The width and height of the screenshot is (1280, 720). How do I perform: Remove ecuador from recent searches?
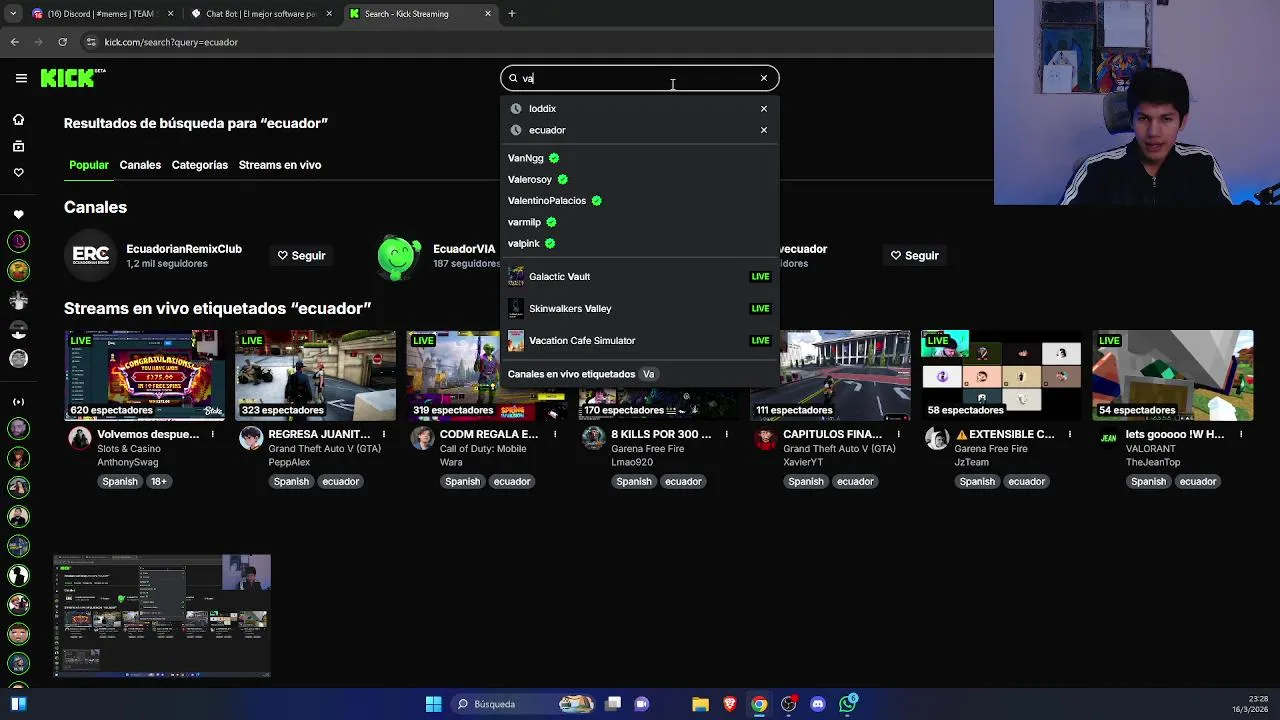point(763,130)
